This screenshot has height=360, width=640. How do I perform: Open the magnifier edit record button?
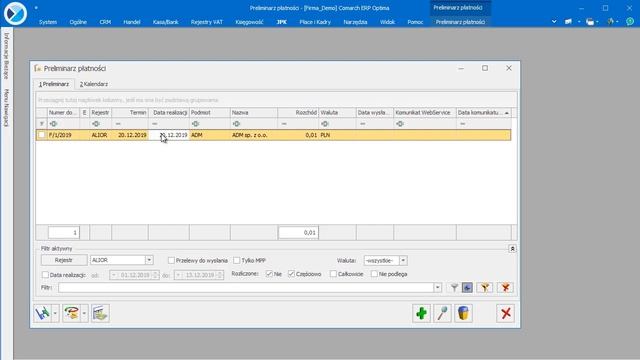coord(442,313)
